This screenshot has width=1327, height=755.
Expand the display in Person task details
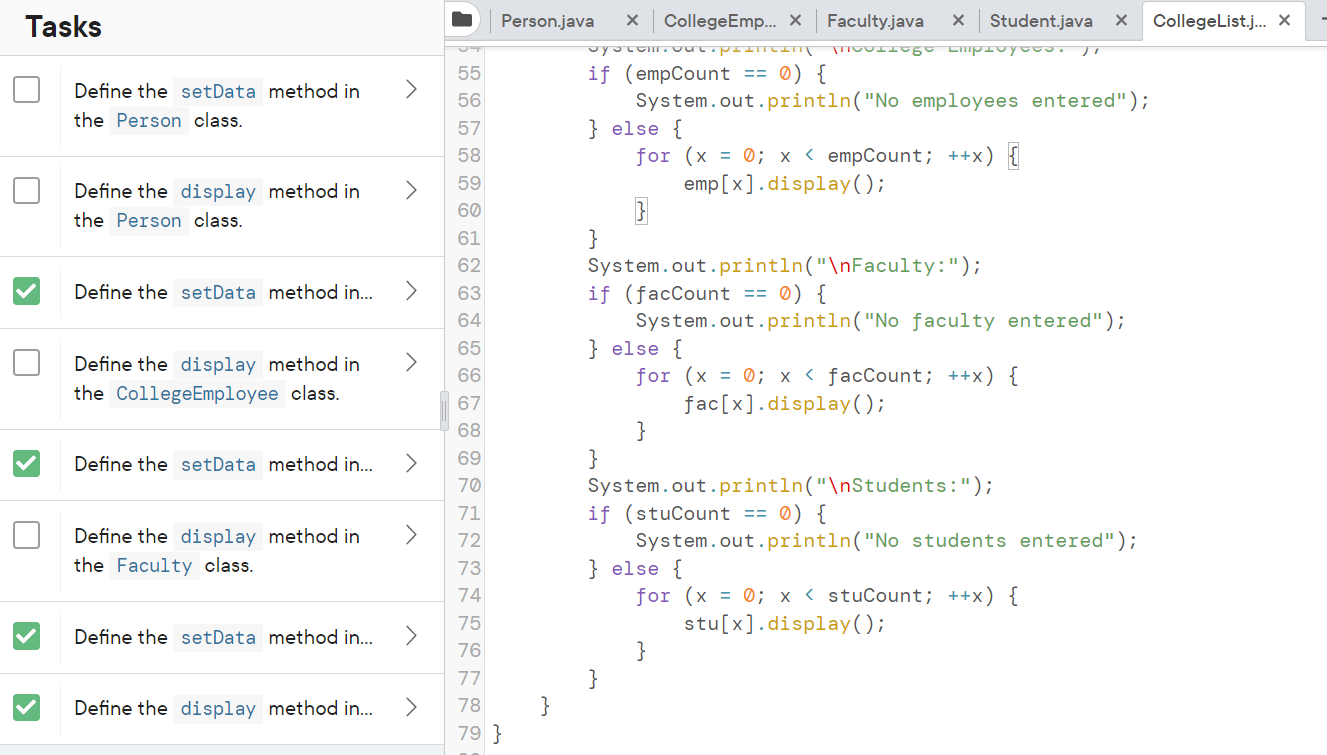coord(411,190)
